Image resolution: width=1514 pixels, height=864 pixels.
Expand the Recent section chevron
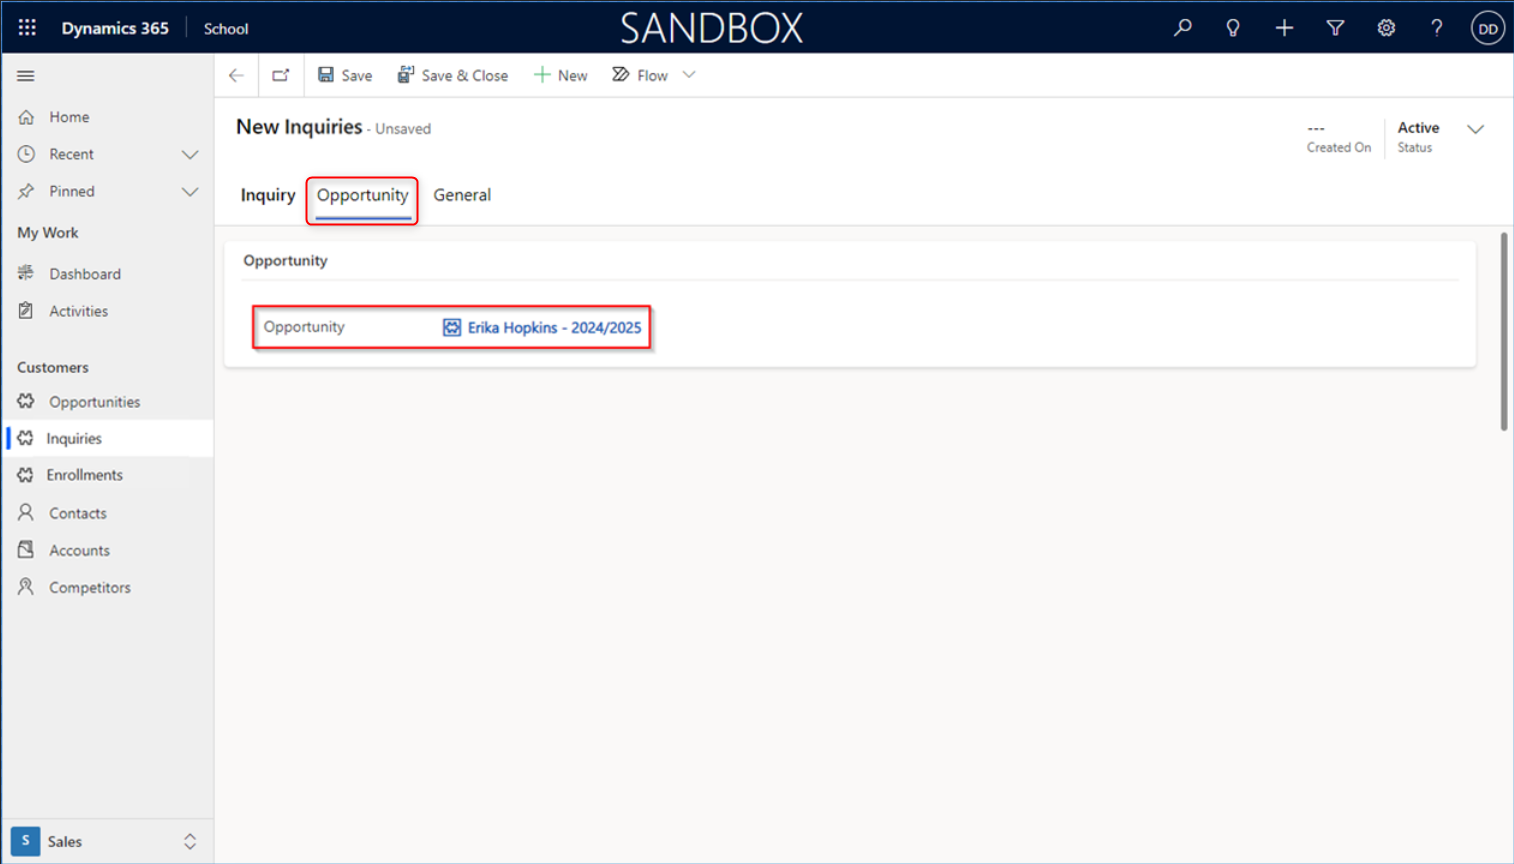(x=189, y=155)
